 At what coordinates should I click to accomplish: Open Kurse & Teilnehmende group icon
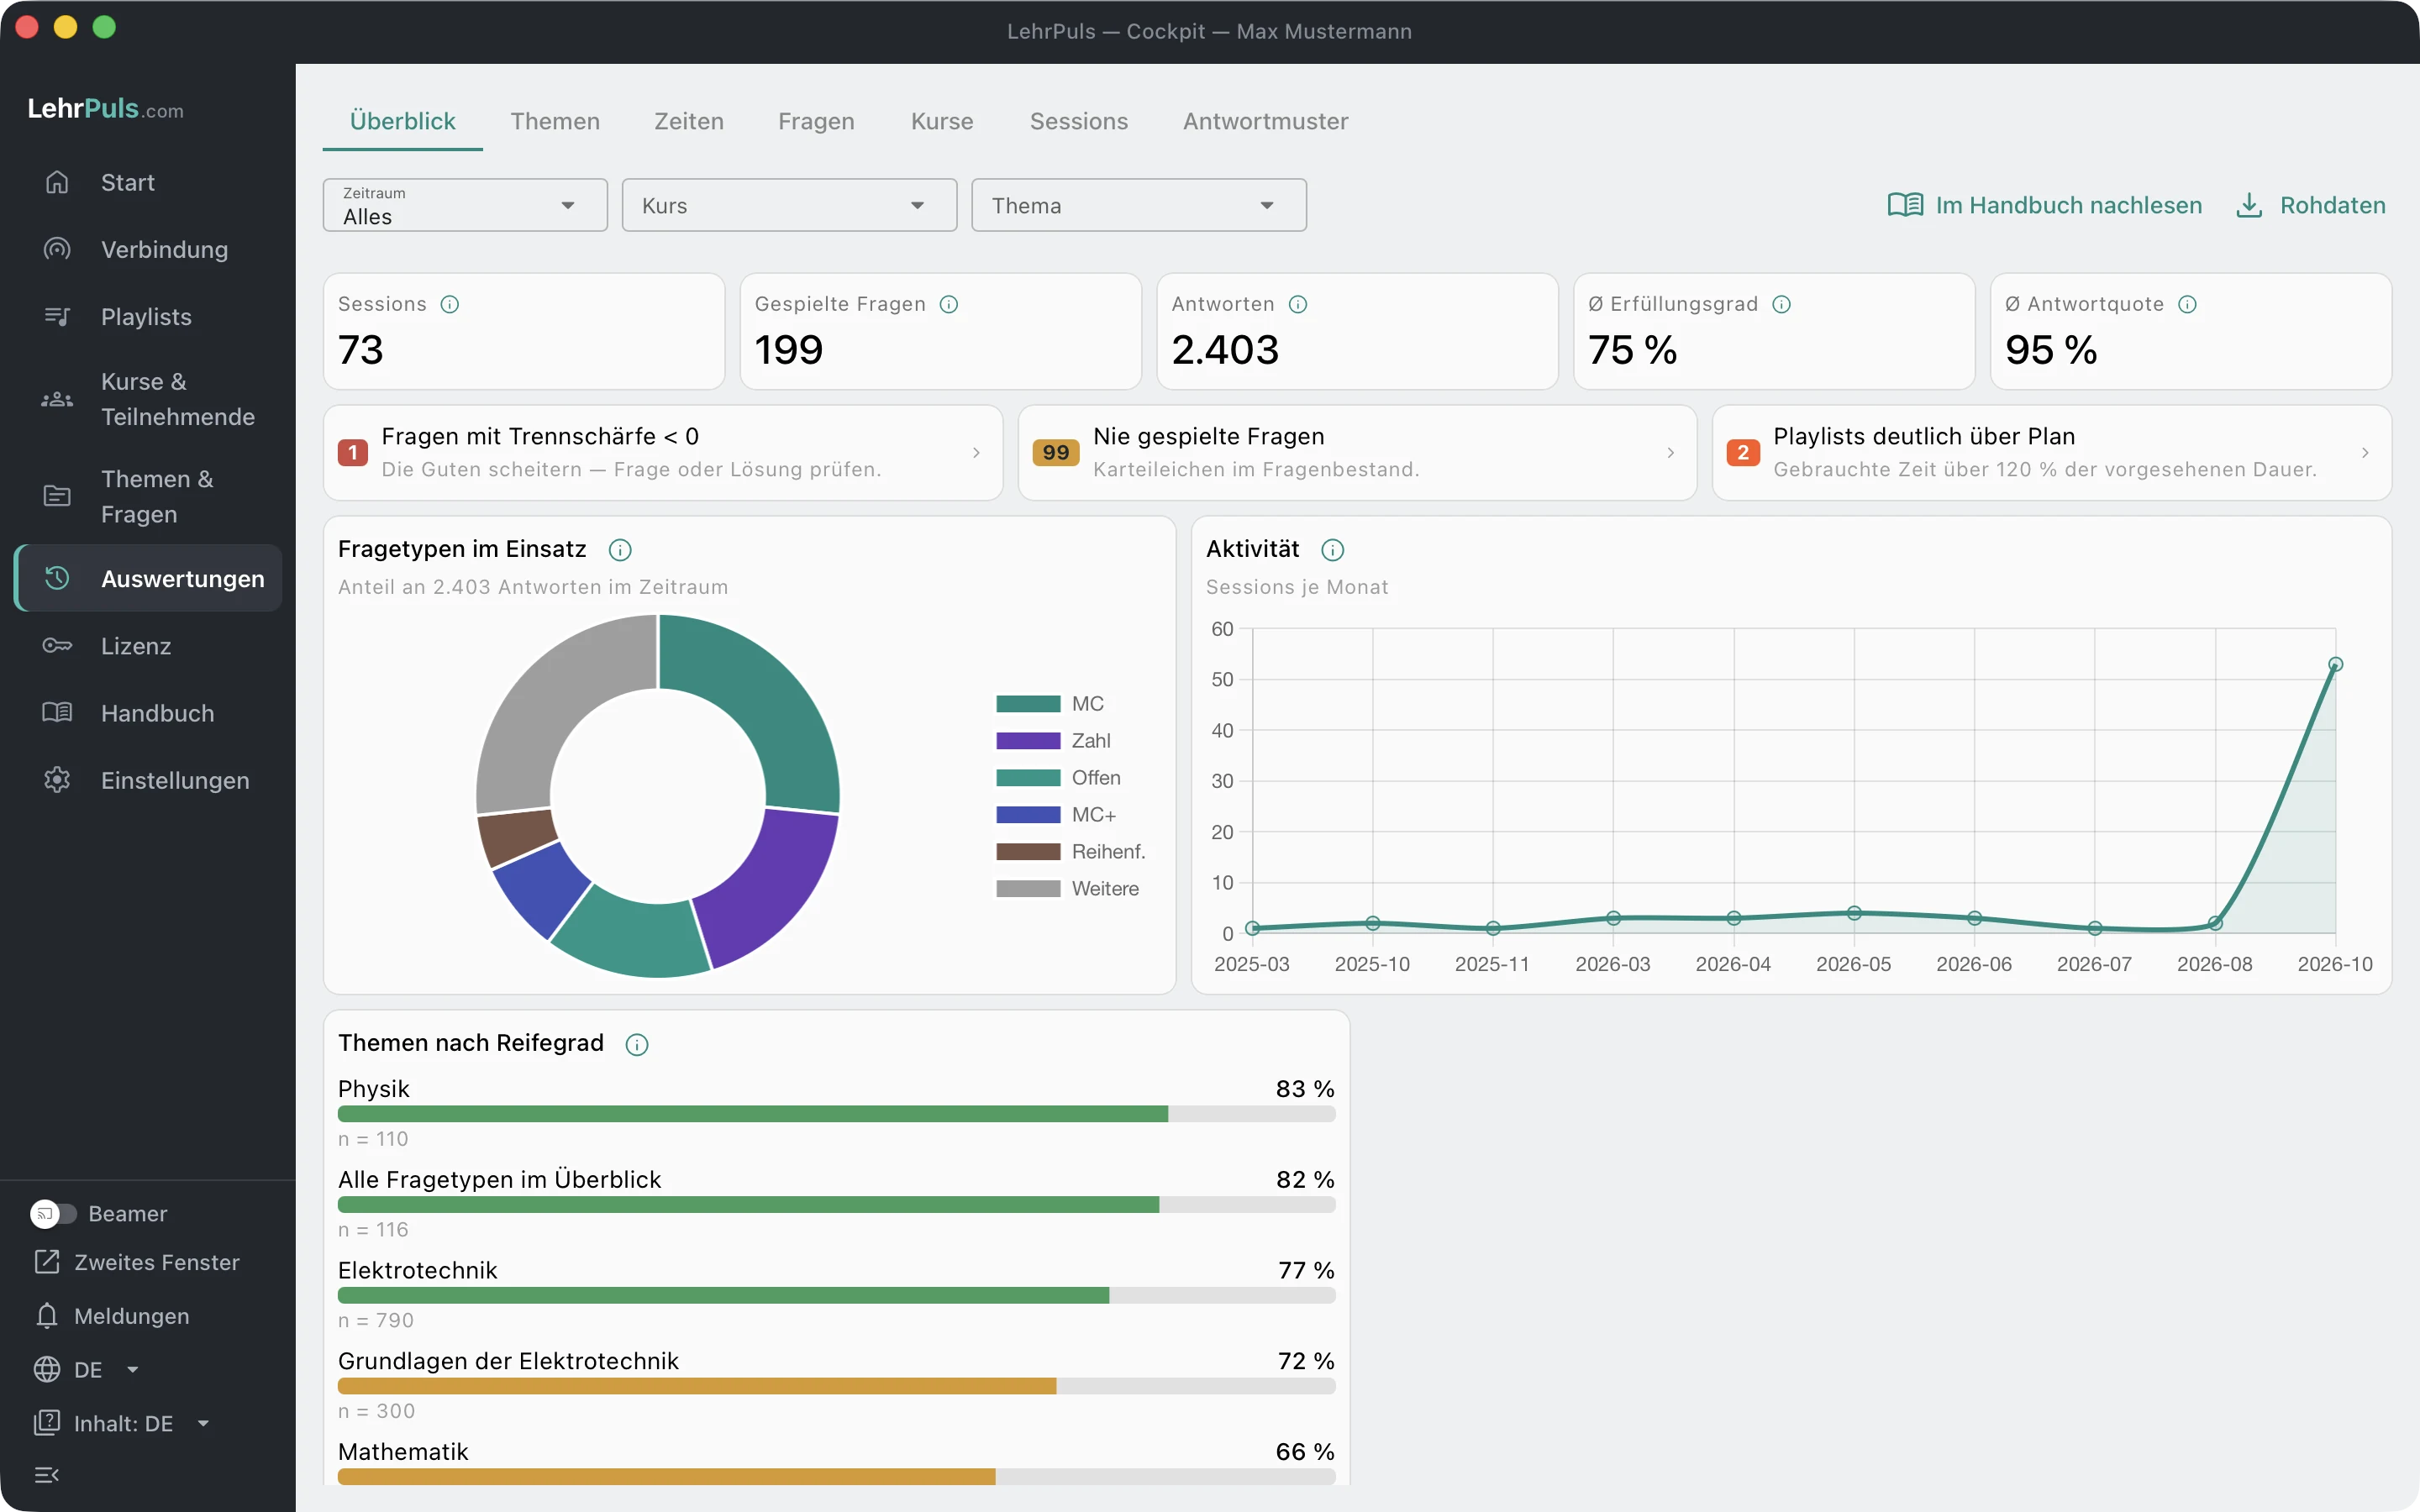pyautogui.click(x=57, y=399)
